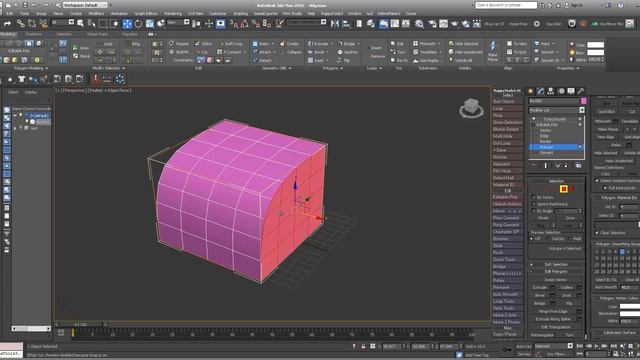Collapse the Edit Polygons rollout
Screen dimensions: 640x360
556,271
